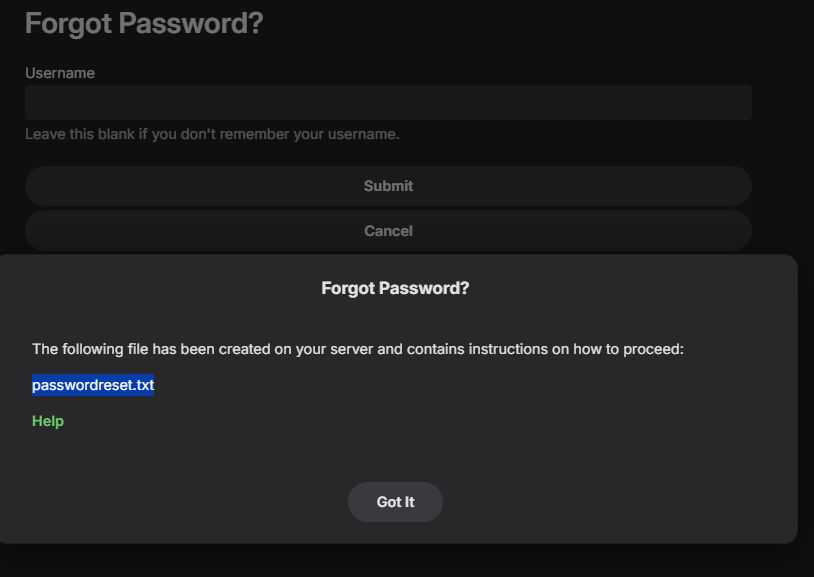Click the selected text passwordreset.txt
The width and height of the screenshot is (814, 577).
click(x=93, y=385)
